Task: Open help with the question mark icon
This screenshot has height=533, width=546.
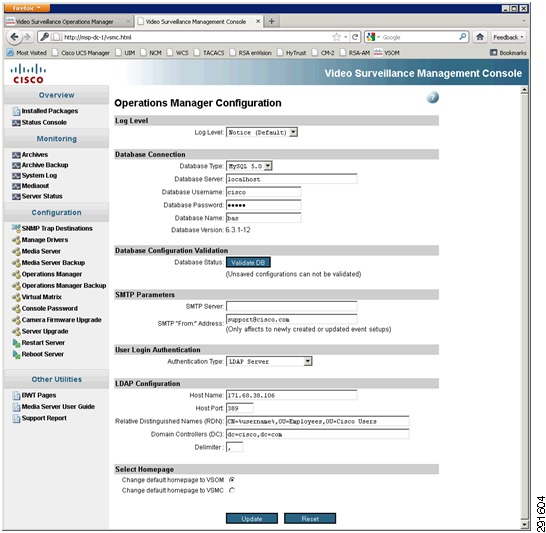Action: 432,97
